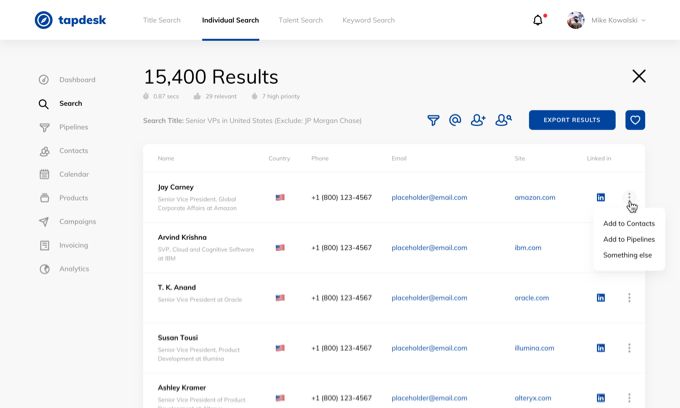Click the Site column header

tap(520, 158)
